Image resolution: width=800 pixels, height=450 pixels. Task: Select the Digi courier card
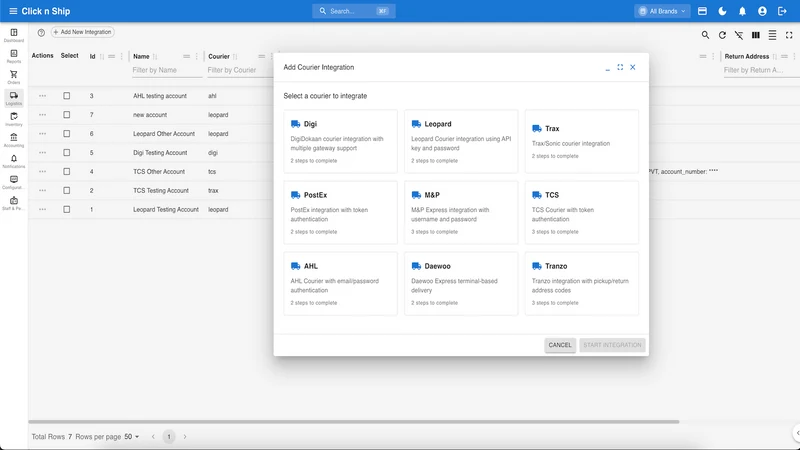tap(340, 141)
